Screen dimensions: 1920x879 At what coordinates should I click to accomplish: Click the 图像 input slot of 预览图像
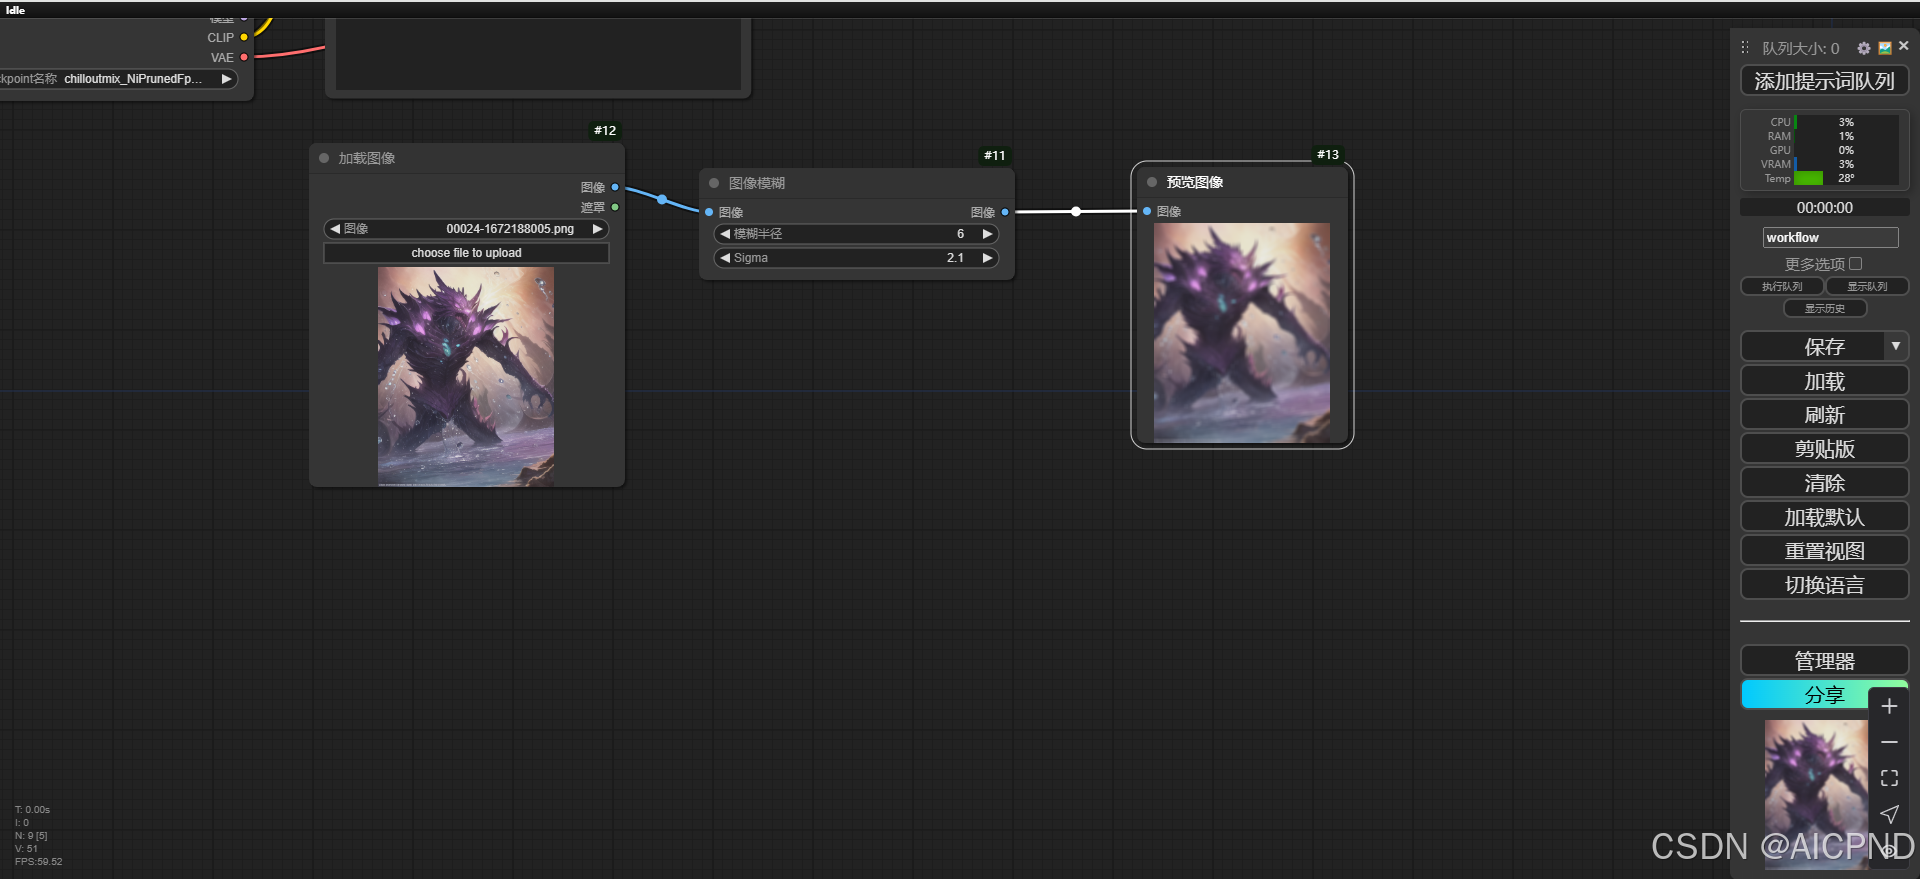tap(1147, 211)
